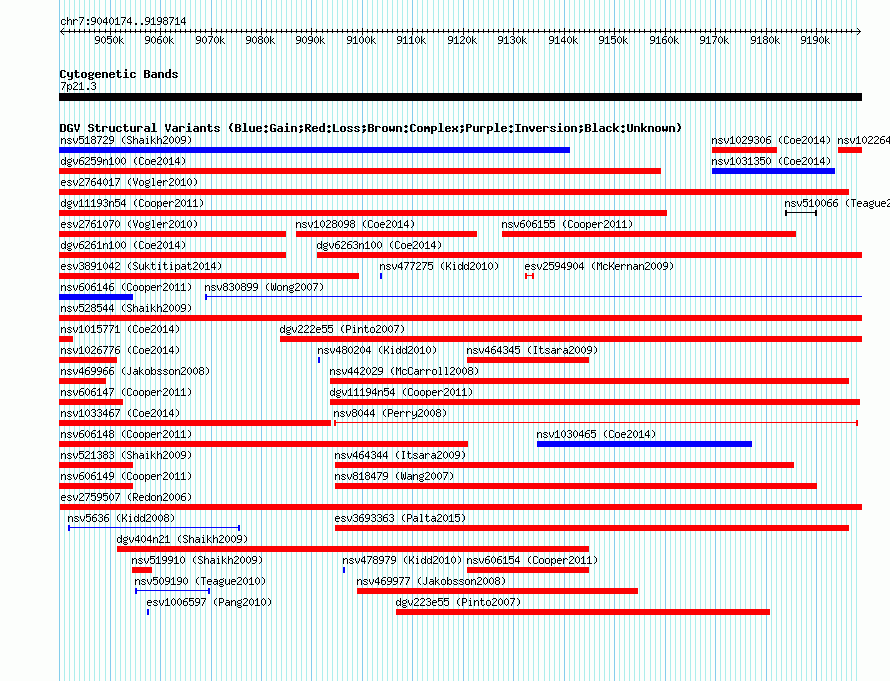
Task: Click chr7:9040174..9198714 coordinate text
Action: 123,21
